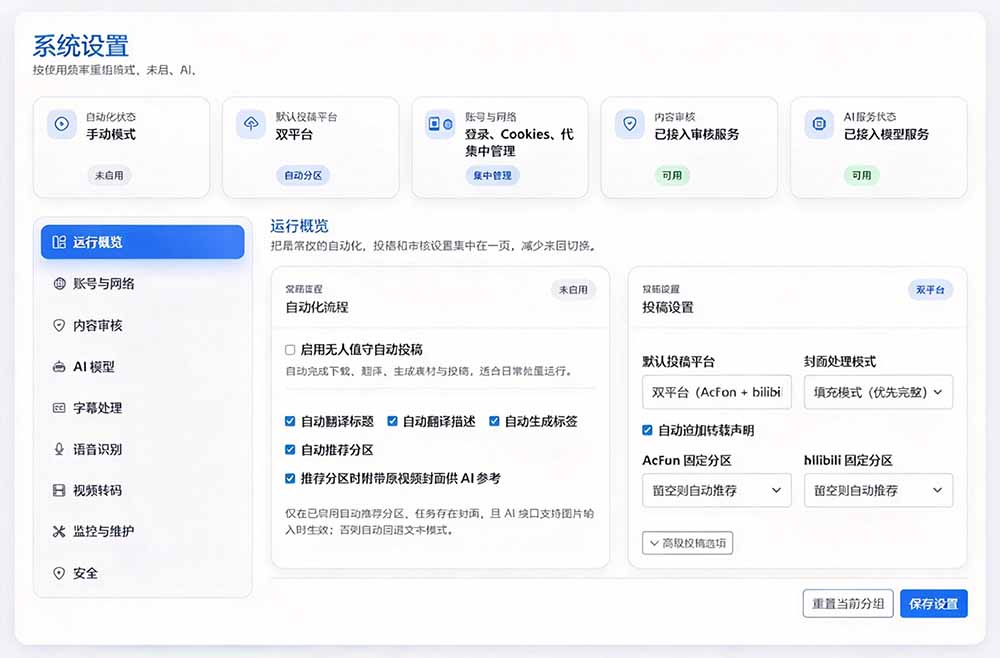Screen dimensions: 1000x658
Task: Click 可用 badge on 内容审核 card
Action: tap(672, 175)
